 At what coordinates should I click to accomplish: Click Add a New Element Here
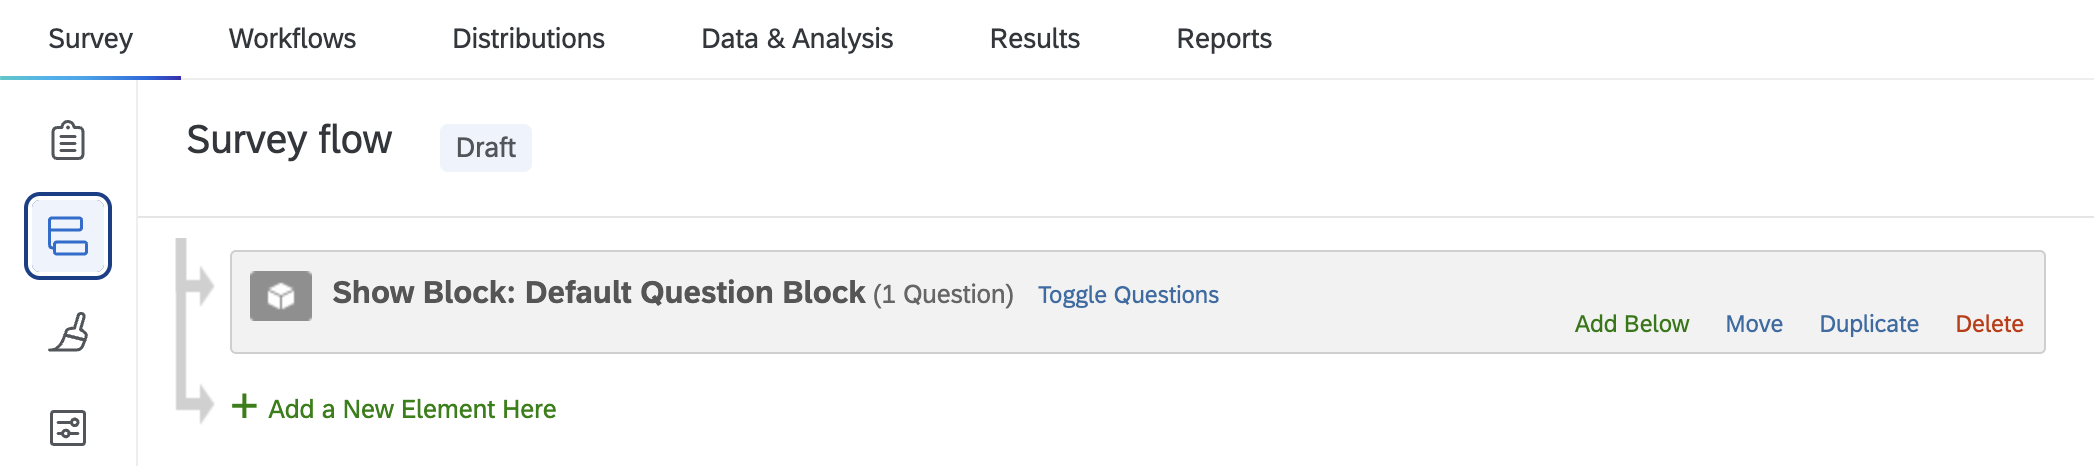pos(412,409)
